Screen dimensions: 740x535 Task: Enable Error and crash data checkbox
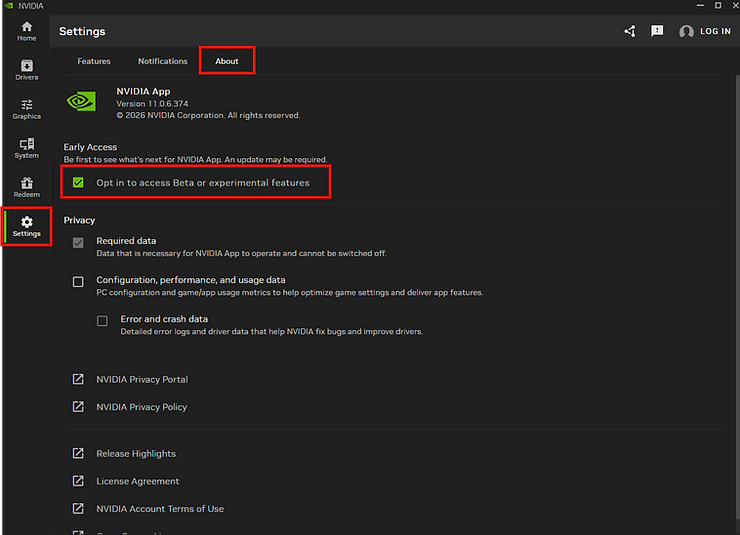click(102, 321)
